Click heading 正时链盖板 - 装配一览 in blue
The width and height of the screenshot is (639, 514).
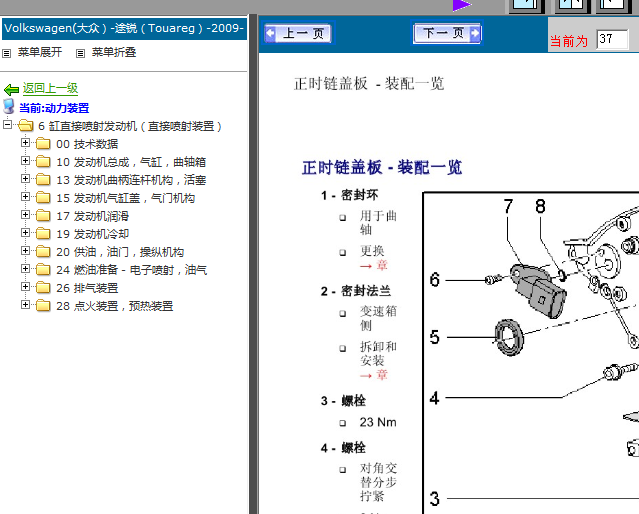coord(382,168)
